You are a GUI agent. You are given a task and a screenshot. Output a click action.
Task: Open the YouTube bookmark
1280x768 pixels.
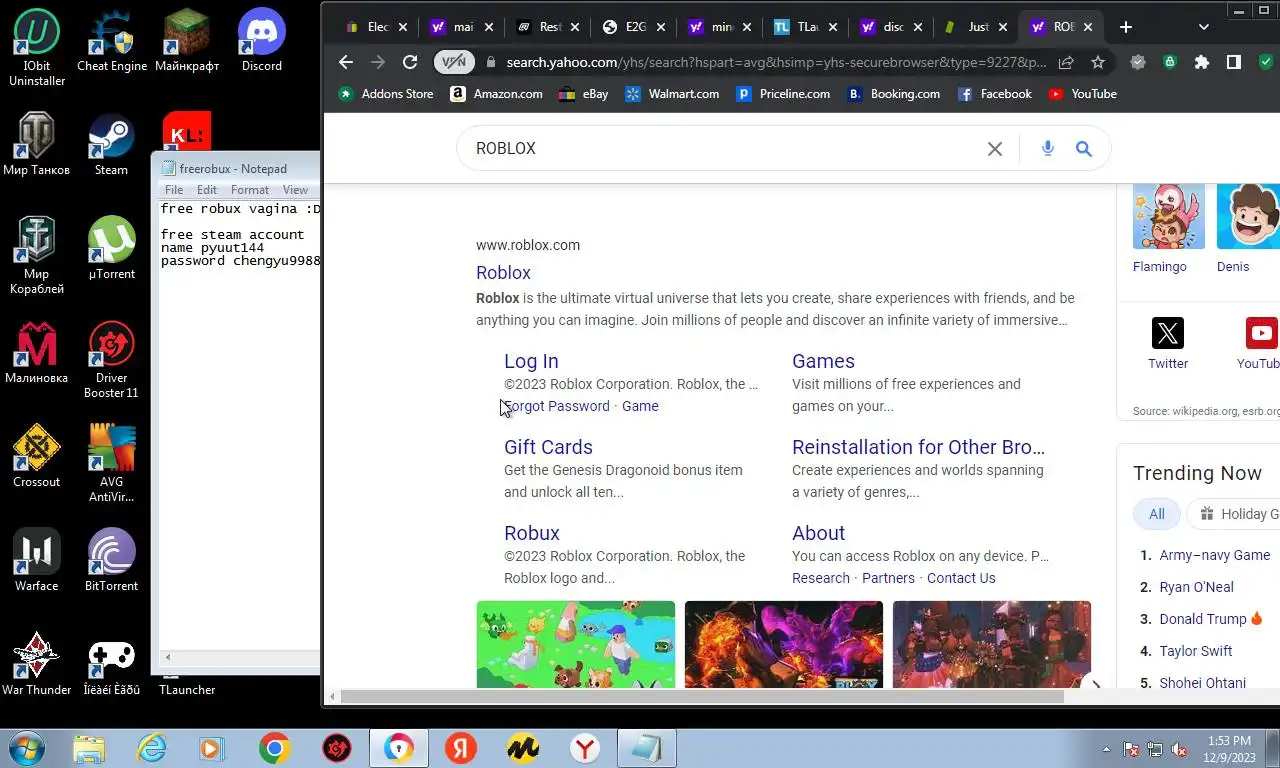1082,94
